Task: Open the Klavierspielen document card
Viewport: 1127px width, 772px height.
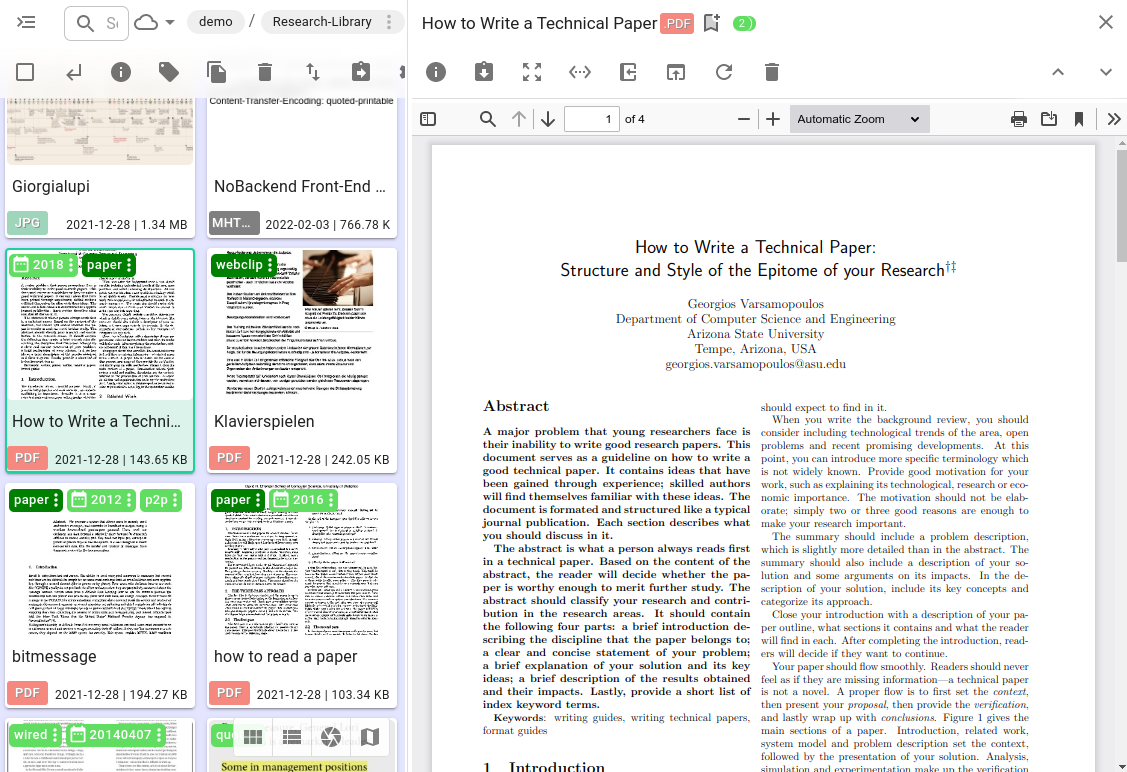Action: tap(302, 360)
